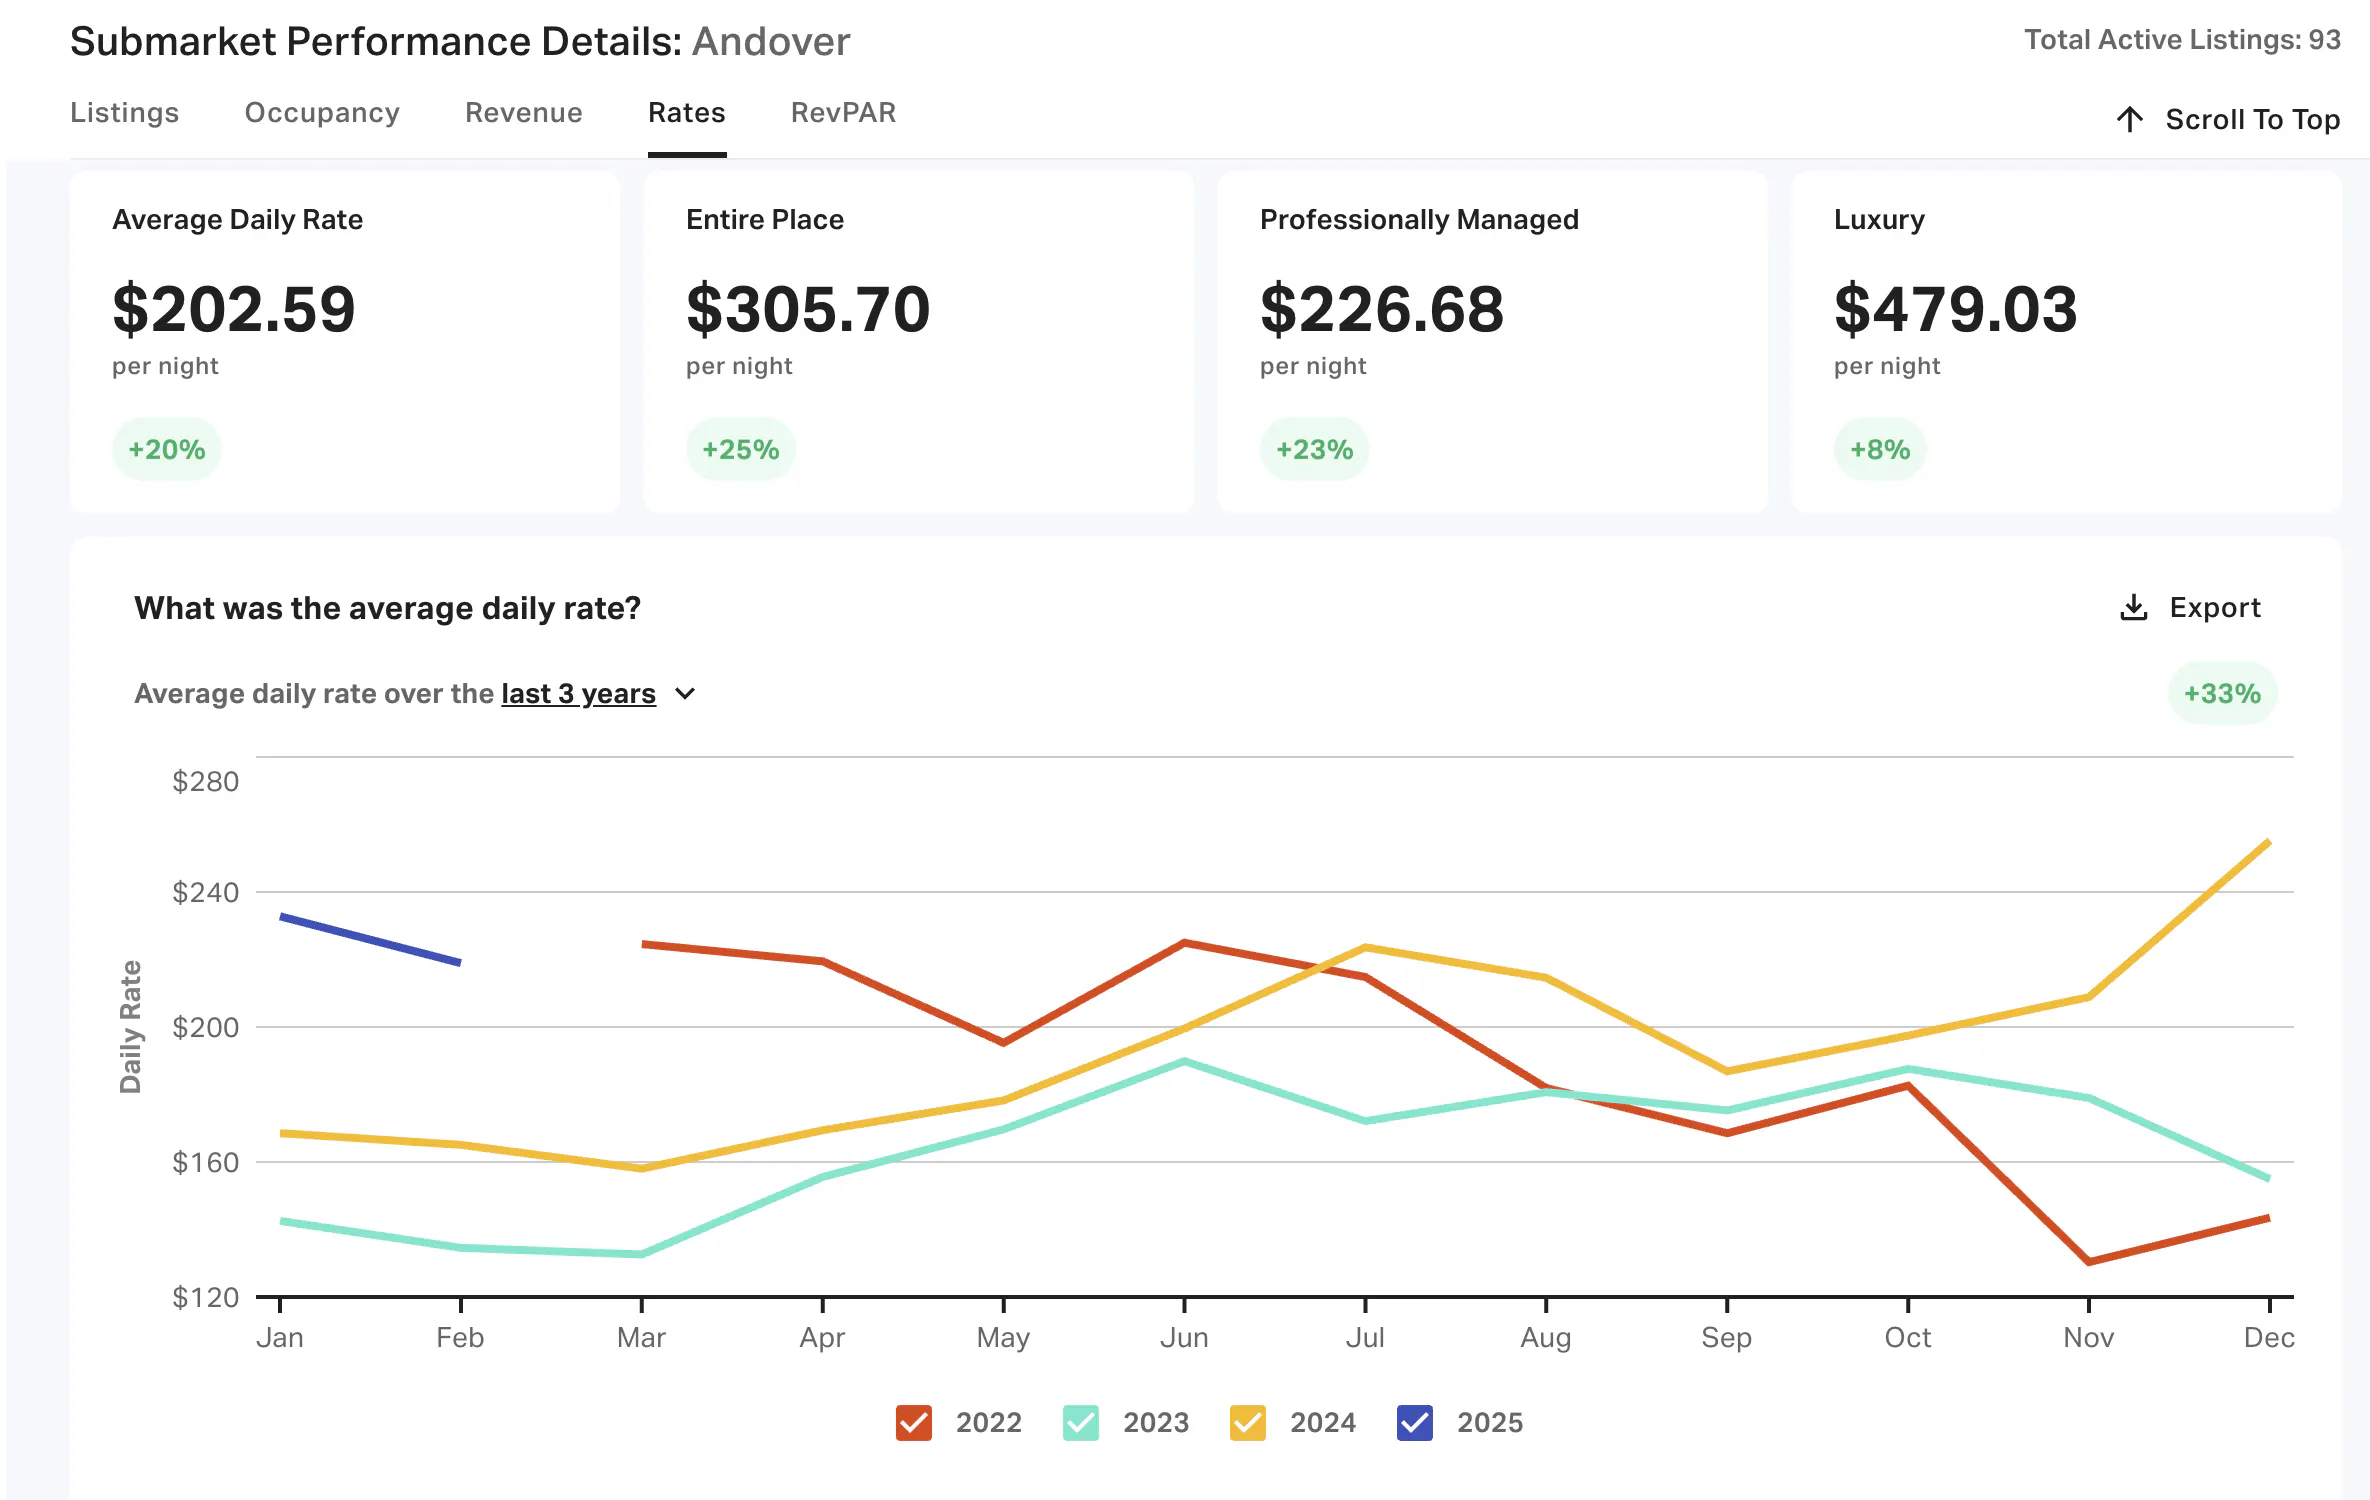
Task: Click the $226.68 Professionally Managed rate
Action: click(1382, 309)
